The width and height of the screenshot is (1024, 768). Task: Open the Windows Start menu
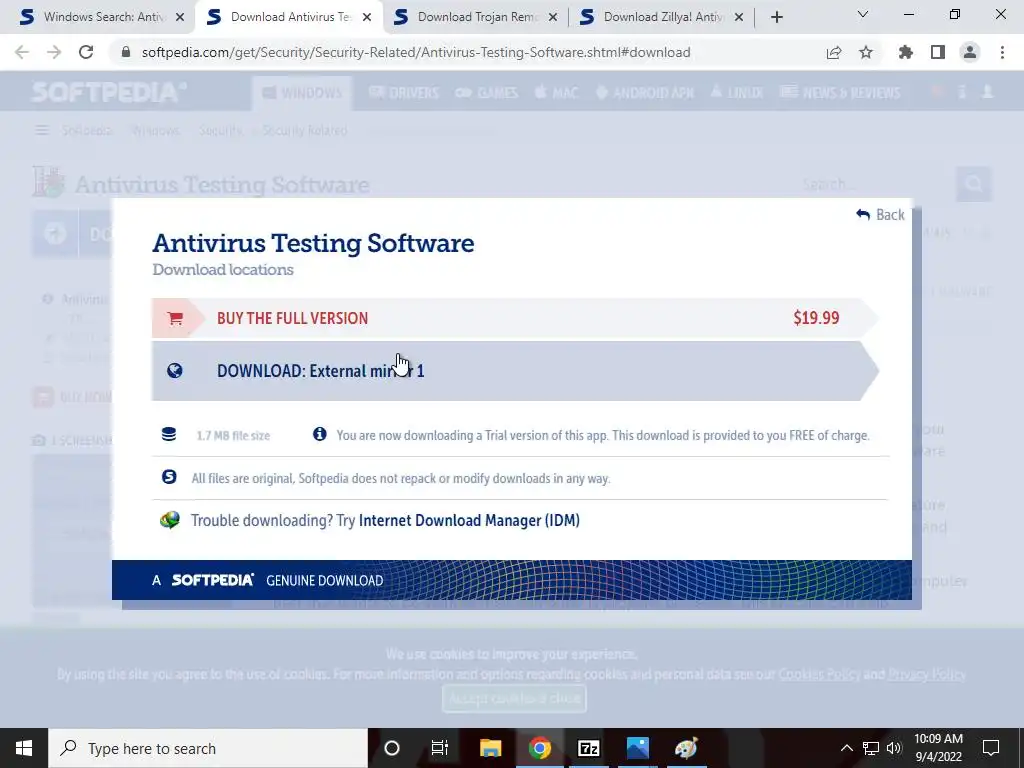coord(24,748)
